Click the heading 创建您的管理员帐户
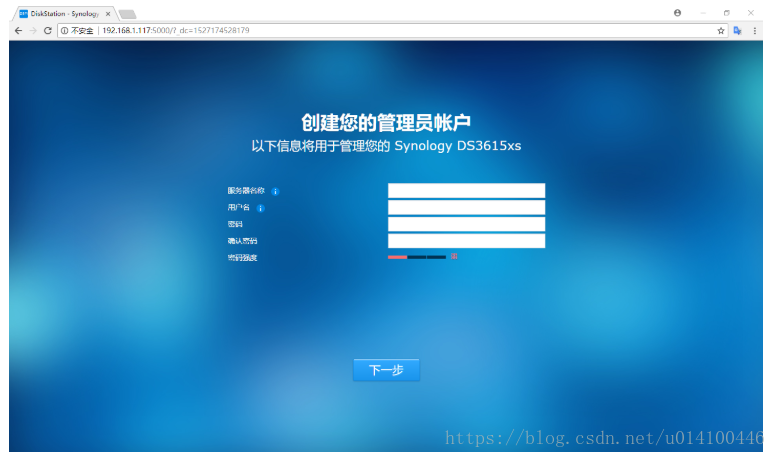This screenshot has height=458, width=776. coord(386,123)
